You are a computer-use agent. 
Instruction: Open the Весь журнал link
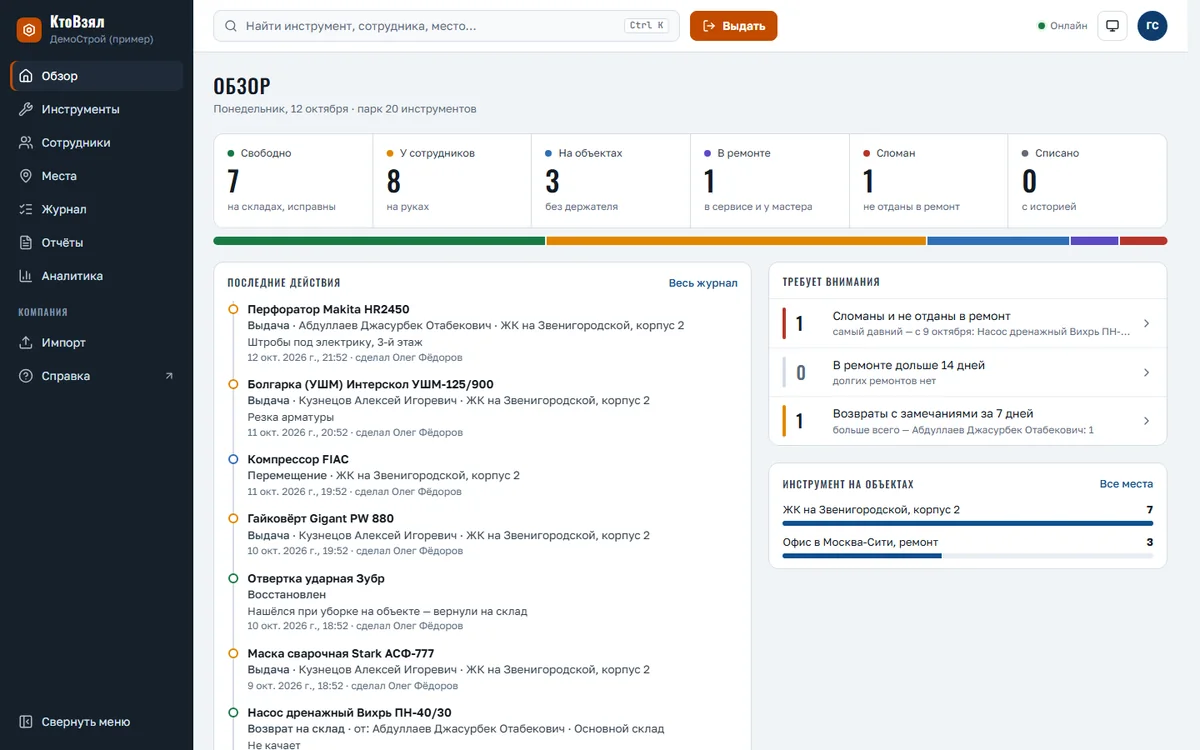[703, 283]
